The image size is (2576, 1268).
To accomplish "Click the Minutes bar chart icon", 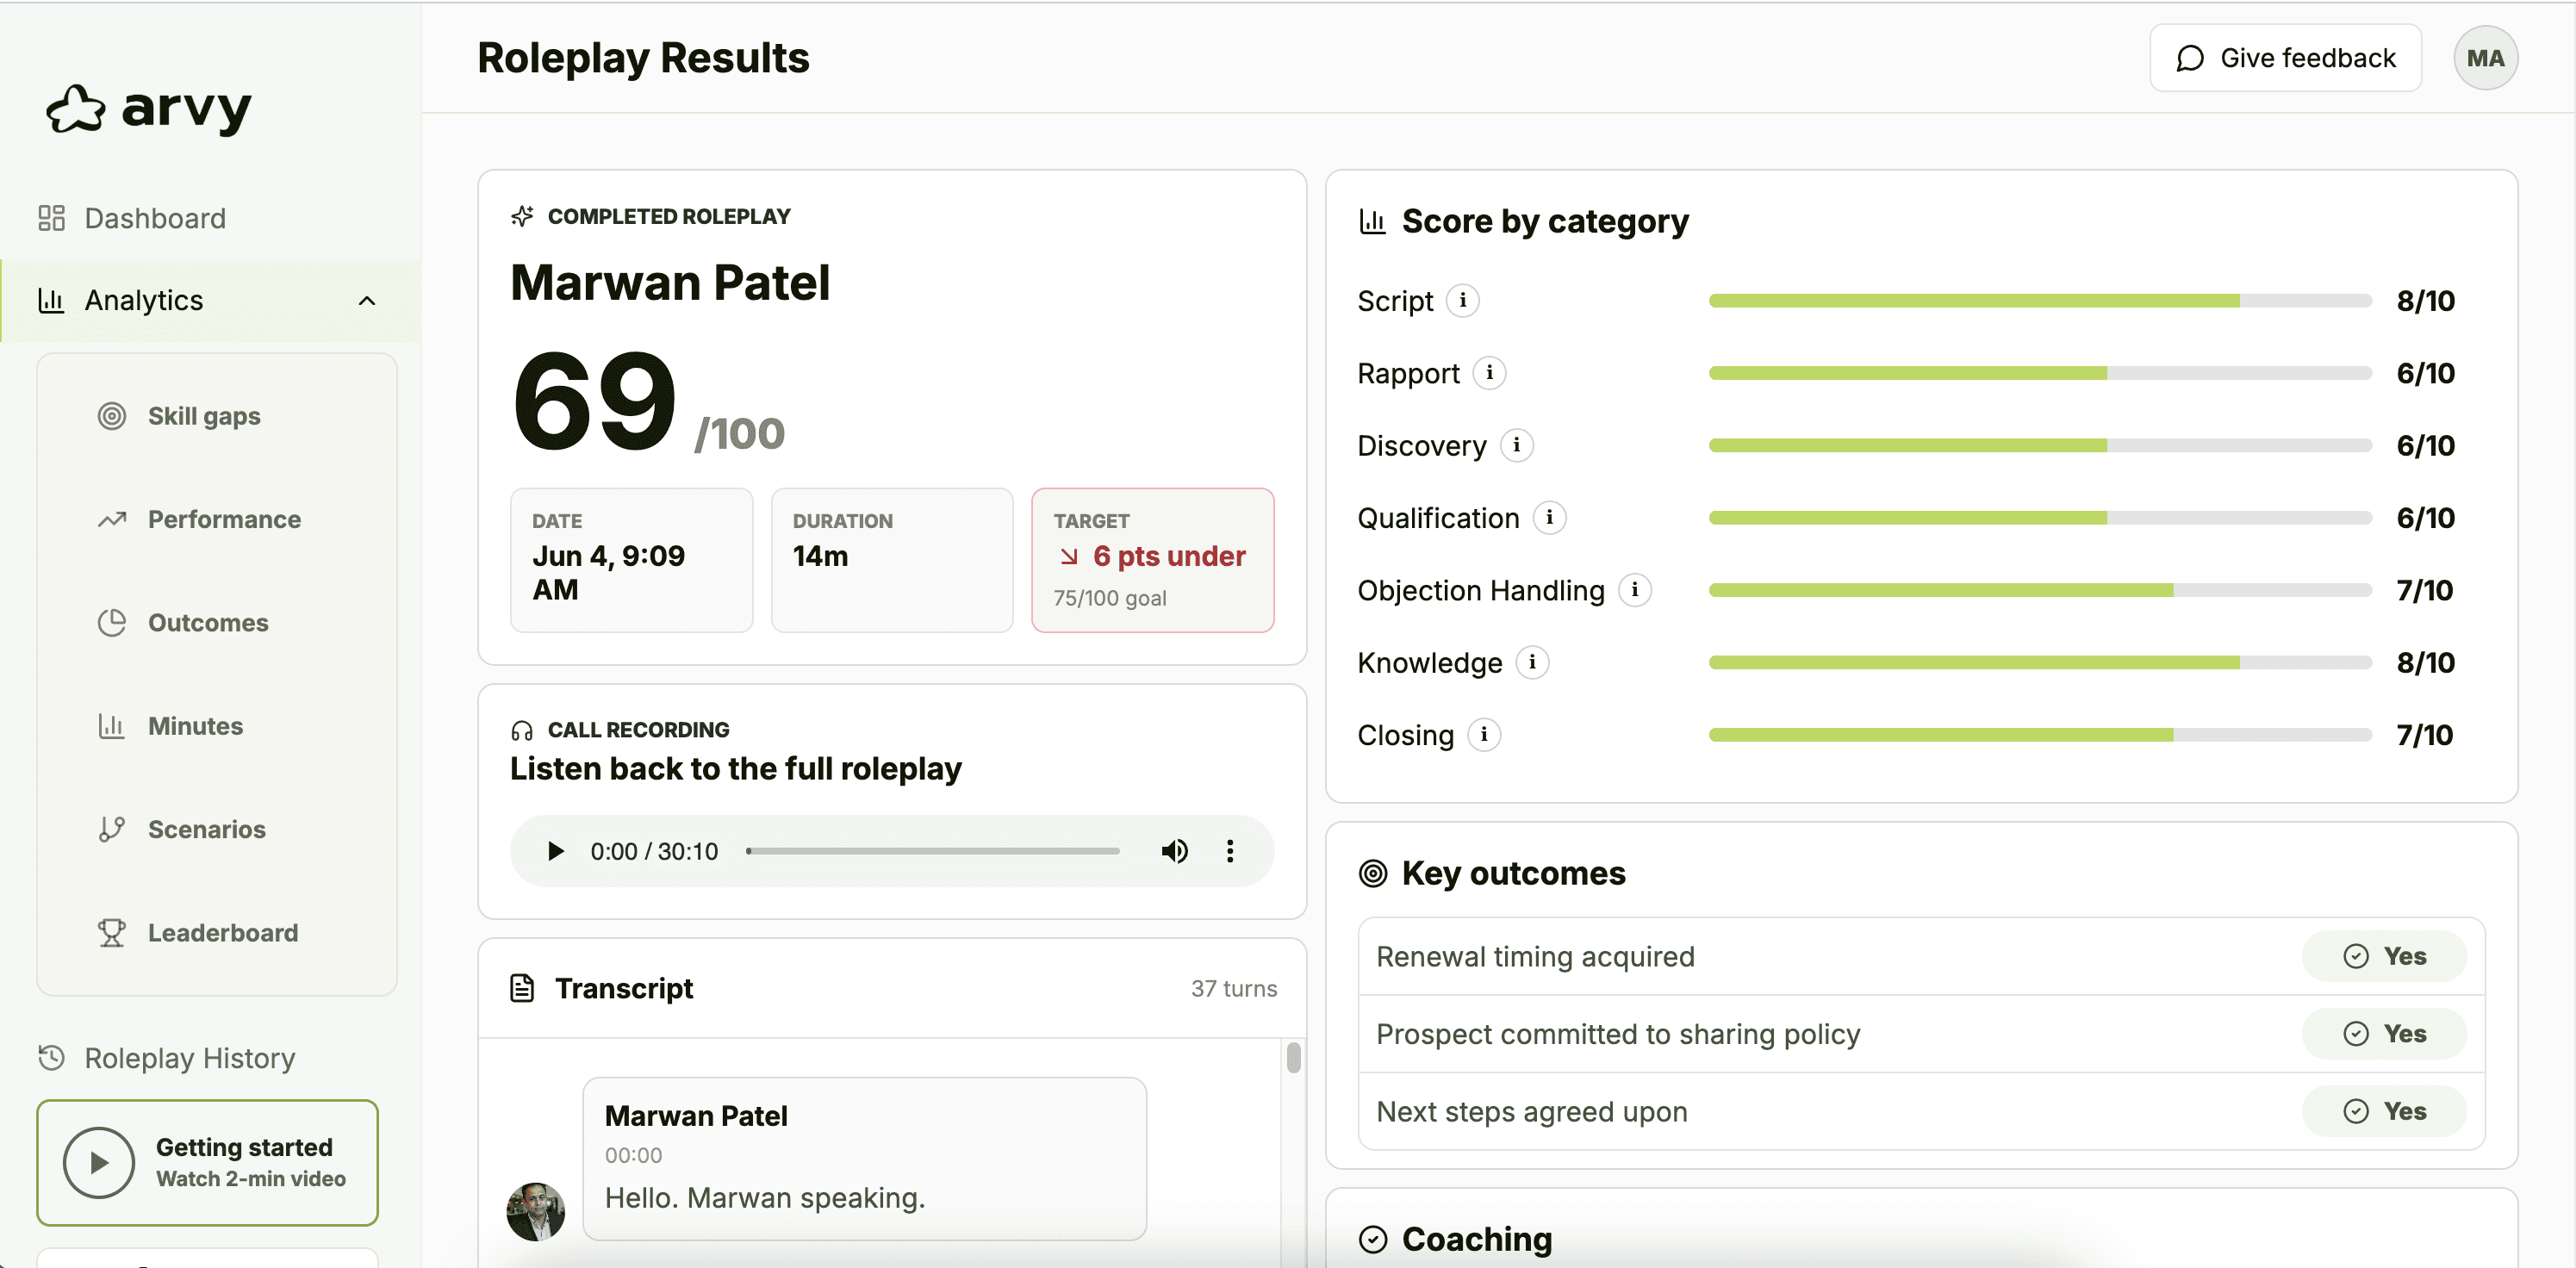I will click(x=112, y=726).
